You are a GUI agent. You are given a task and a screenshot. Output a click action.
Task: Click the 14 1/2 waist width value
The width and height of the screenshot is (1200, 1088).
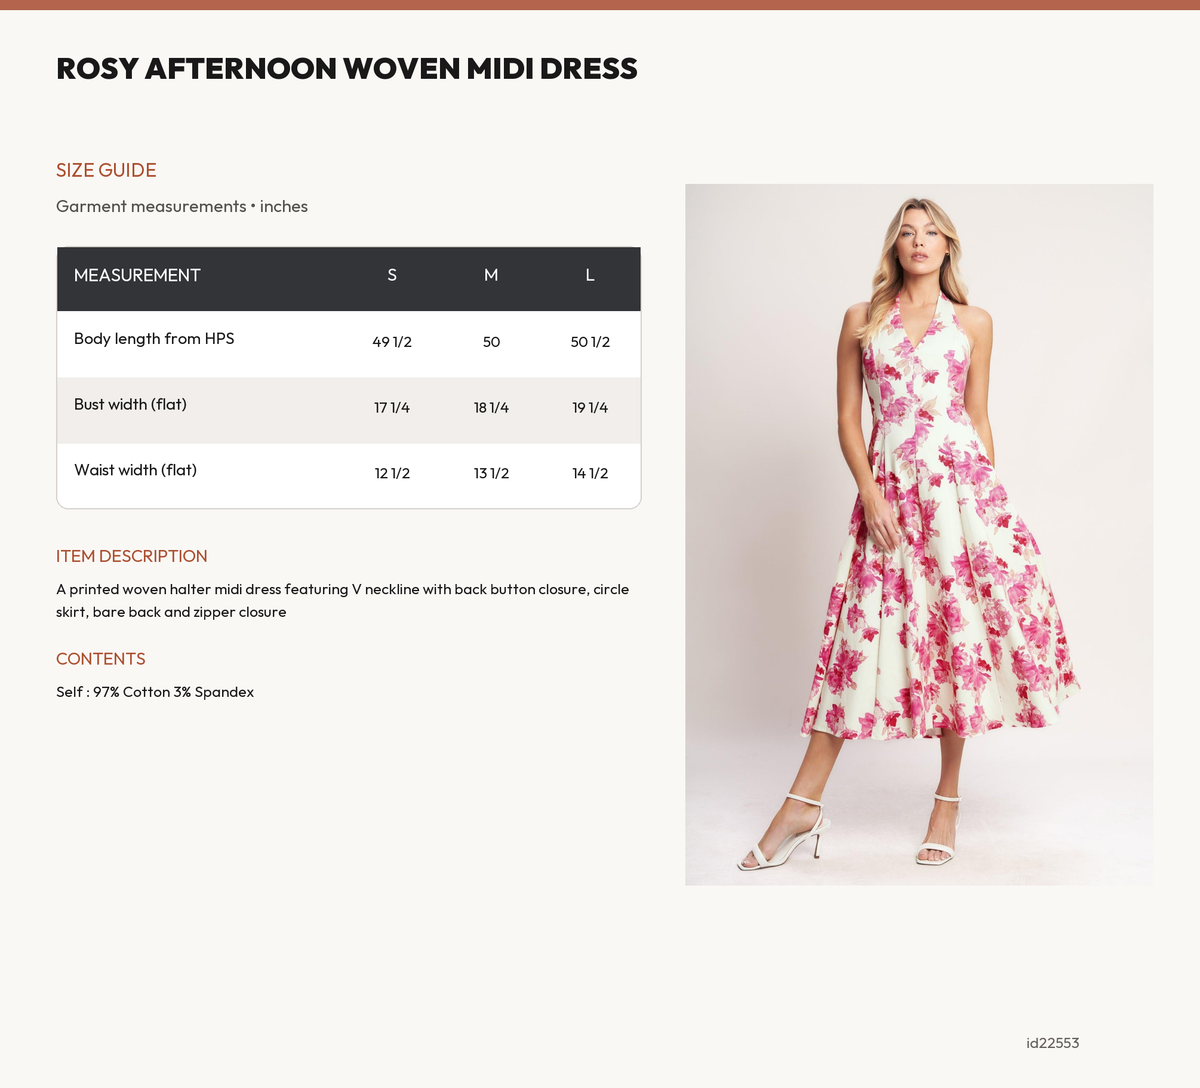(x=590, y=474)
